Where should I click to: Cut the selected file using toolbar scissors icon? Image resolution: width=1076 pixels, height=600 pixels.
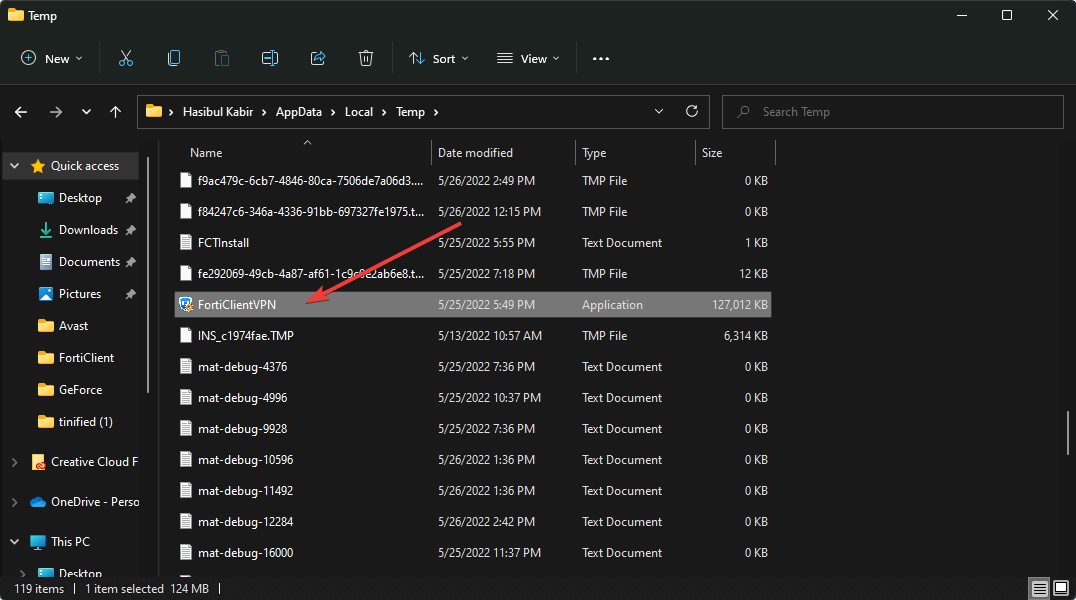tap(125, 58)
